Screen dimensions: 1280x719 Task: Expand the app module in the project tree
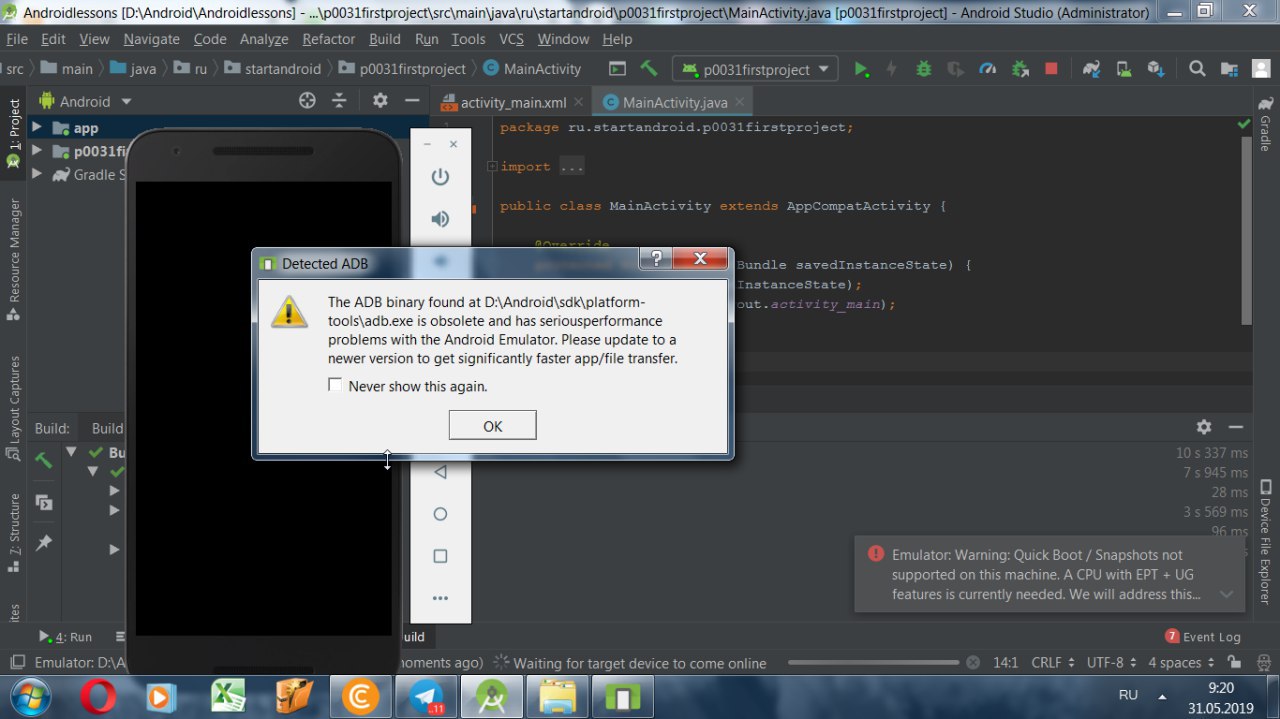point(37,128)
